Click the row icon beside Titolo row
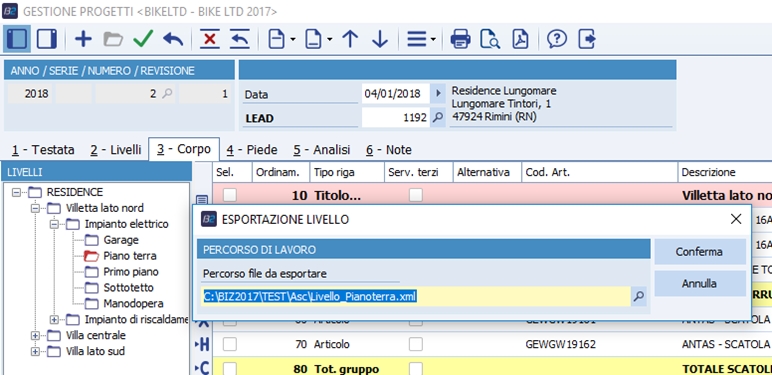This screenshot has height=375, width=772. click(202, 200)
